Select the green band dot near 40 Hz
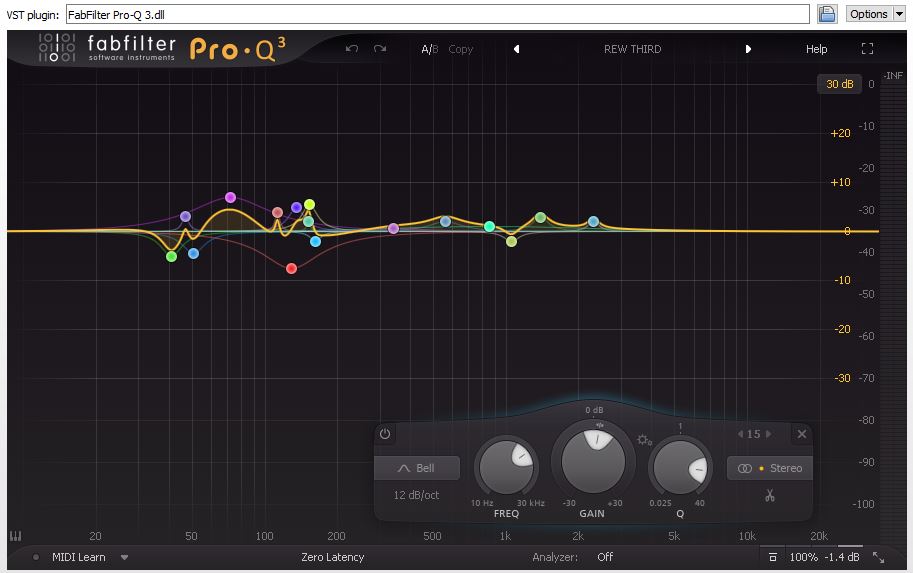Image resolution: width=913 pixels, height=573 pixels. tap(171, 256)
